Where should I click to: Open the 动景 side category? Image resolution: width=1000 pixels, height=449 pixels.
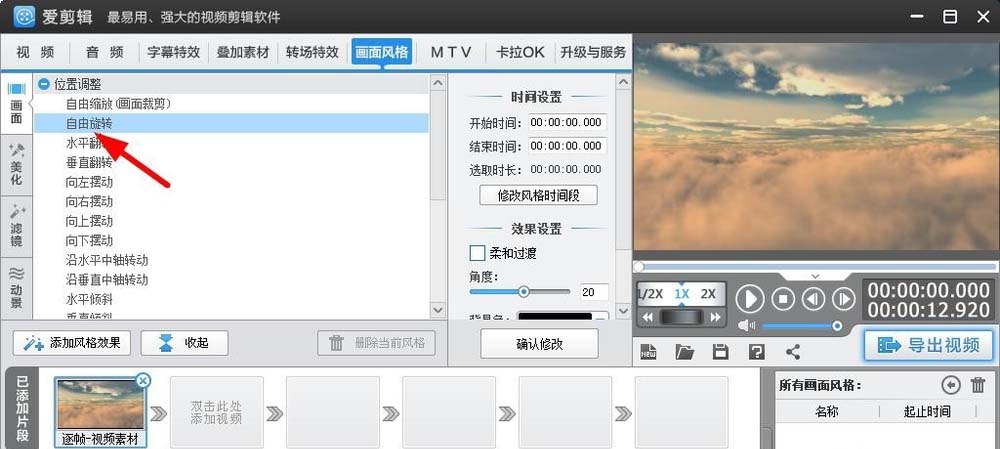point(17,286)
